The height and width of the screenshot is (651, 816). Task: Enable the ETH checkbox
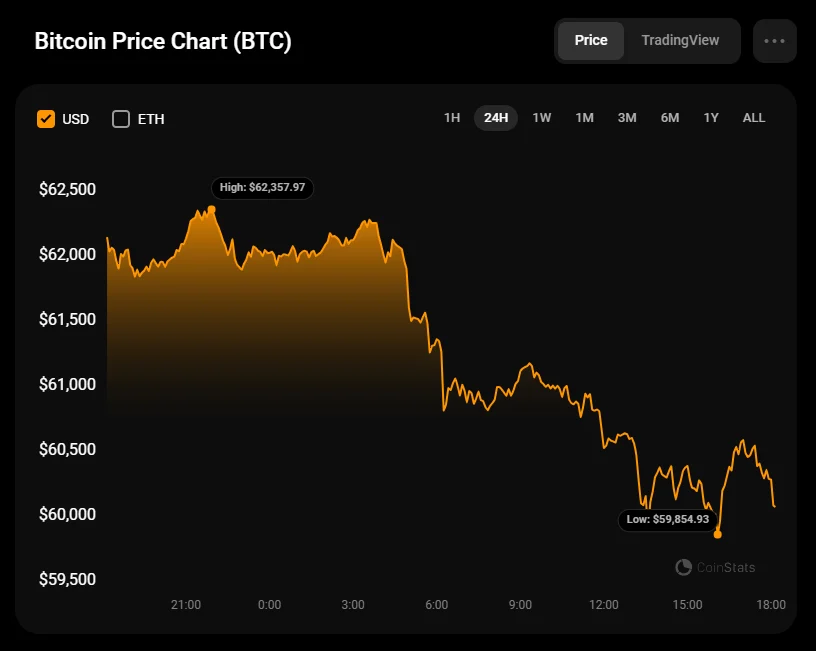tap(121, 119)
